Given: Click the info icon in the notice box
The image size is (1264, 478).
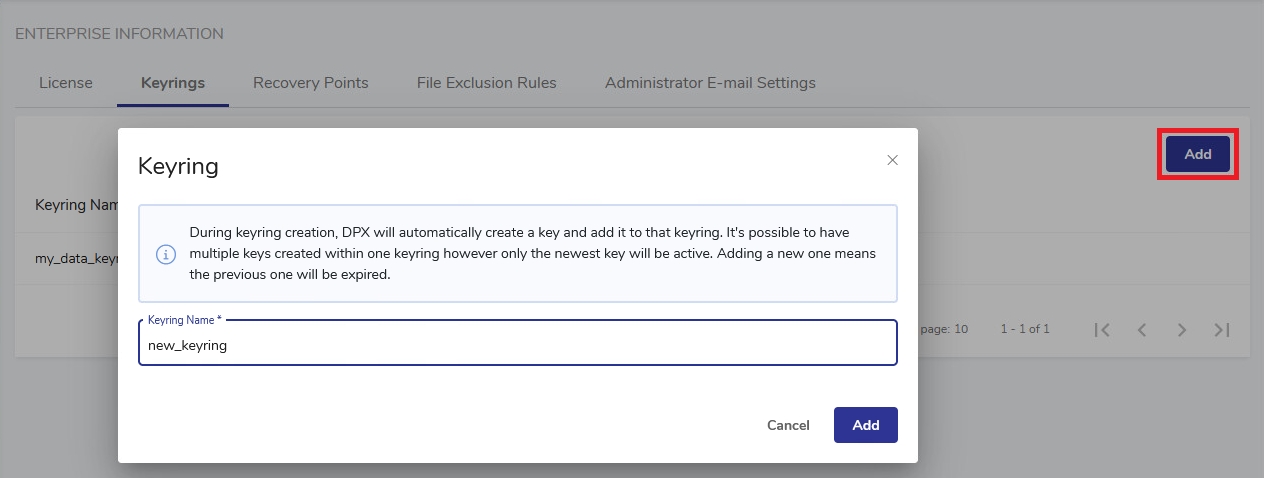Looking at the screenshot, I should (166, 254).
